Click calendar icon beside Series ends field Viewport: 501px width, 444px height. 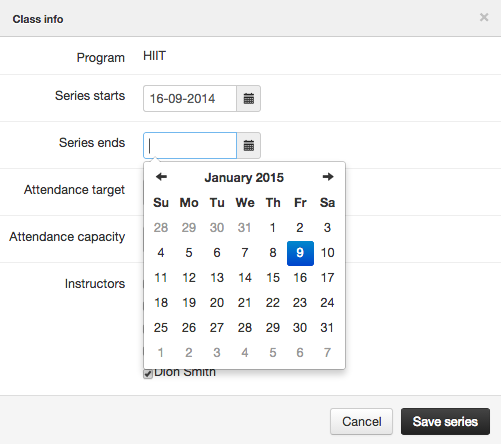coord(249,146)
